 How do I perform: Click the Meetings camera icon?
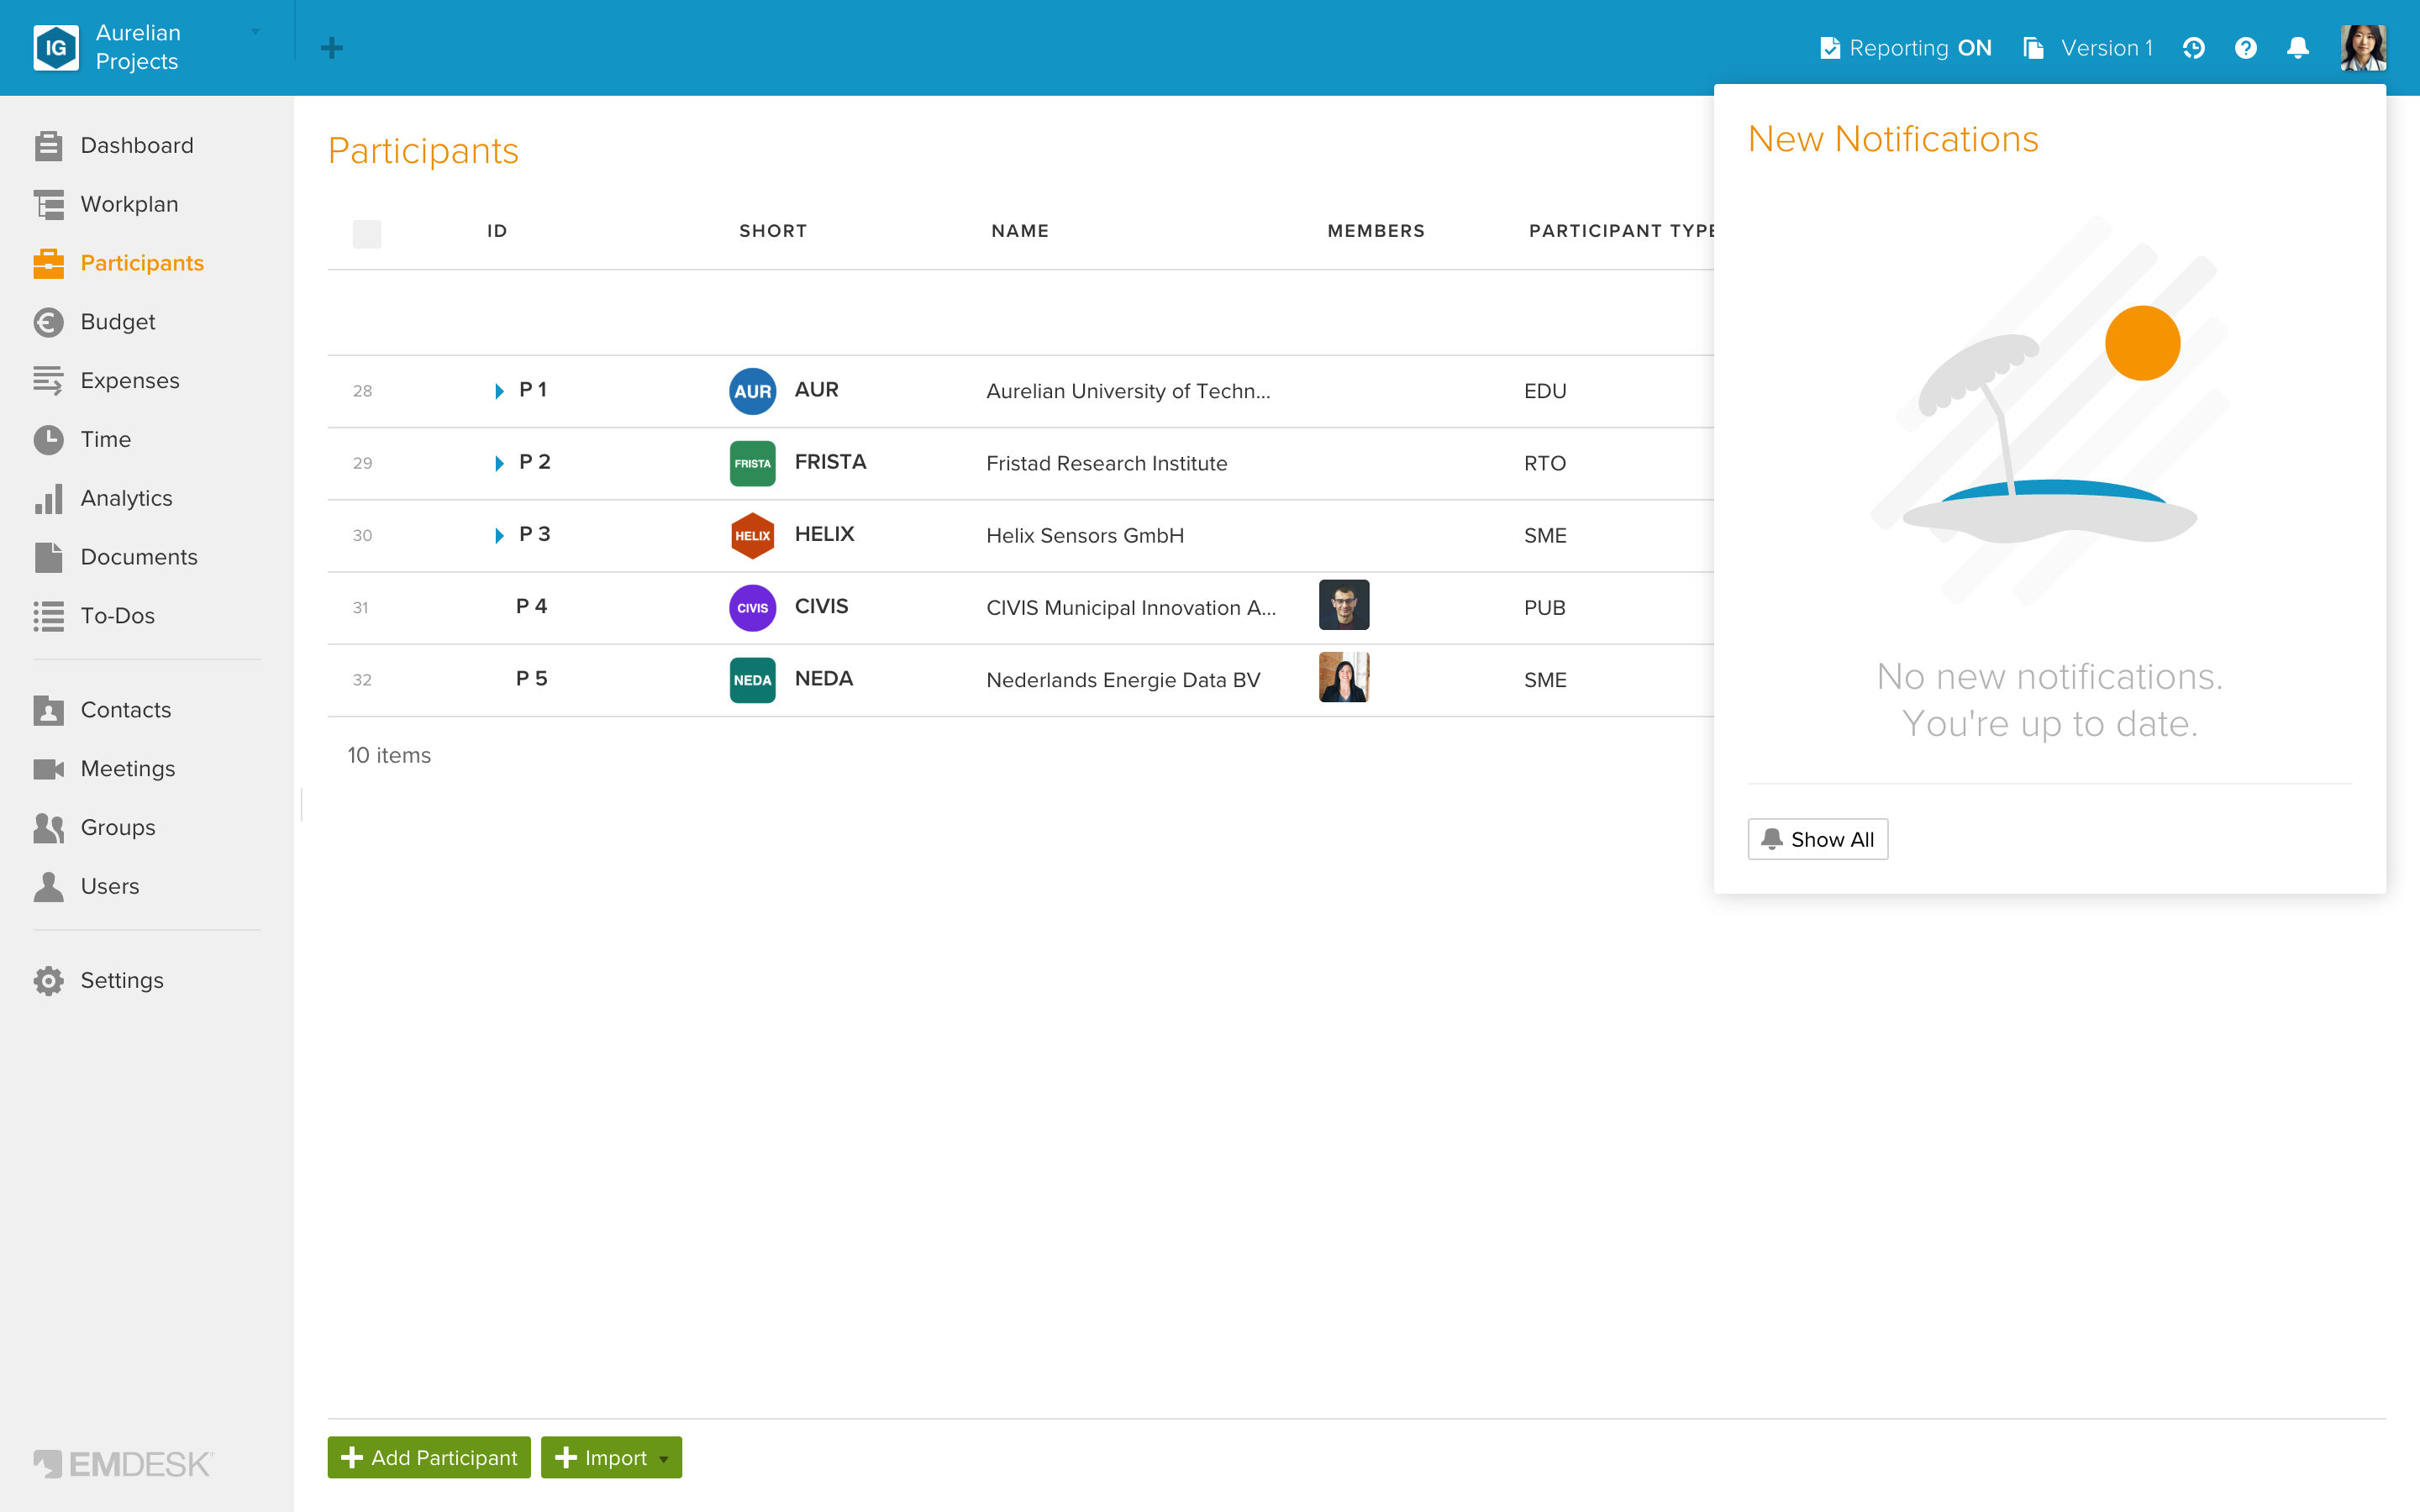pyautogui.click(x=48, y=769)
